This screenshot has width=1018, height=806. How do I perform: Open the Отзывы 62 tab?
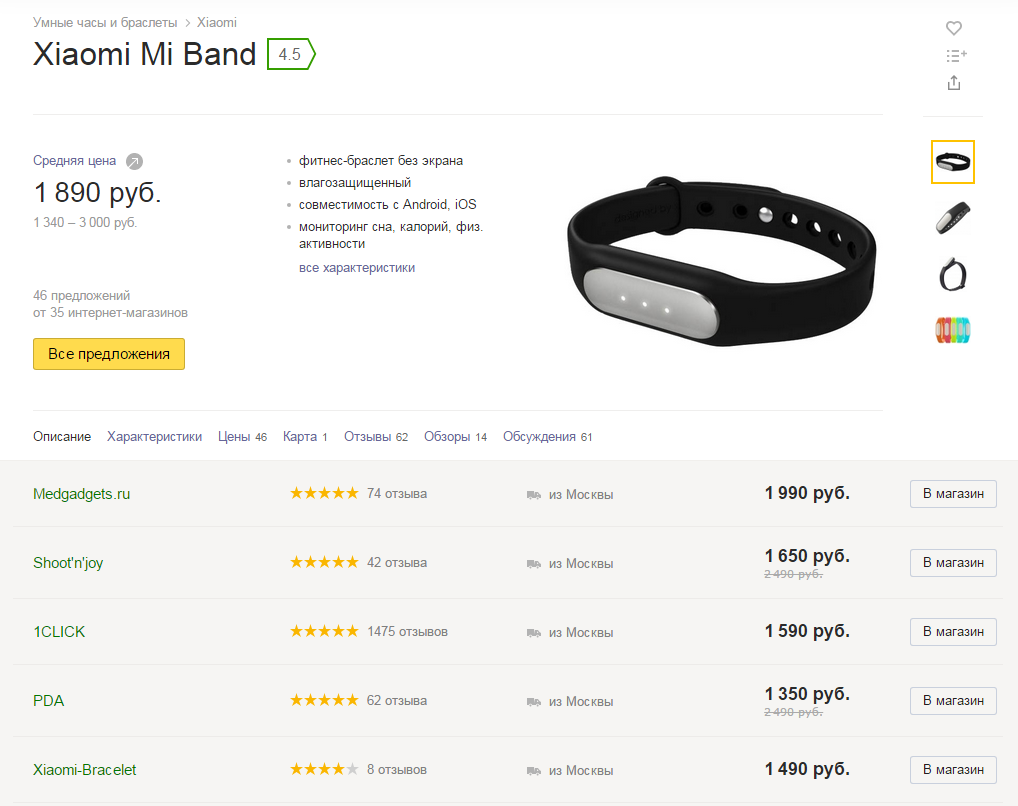(x=376, y=436)
